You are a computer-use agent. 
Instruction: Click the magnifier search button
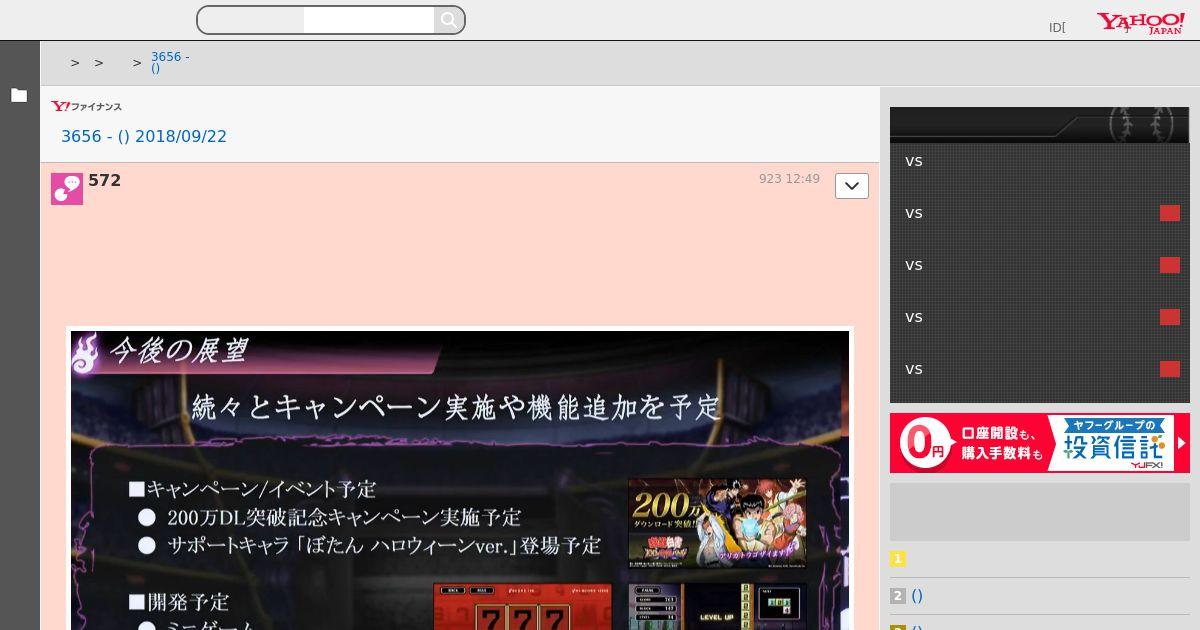[x=449, y=20]
